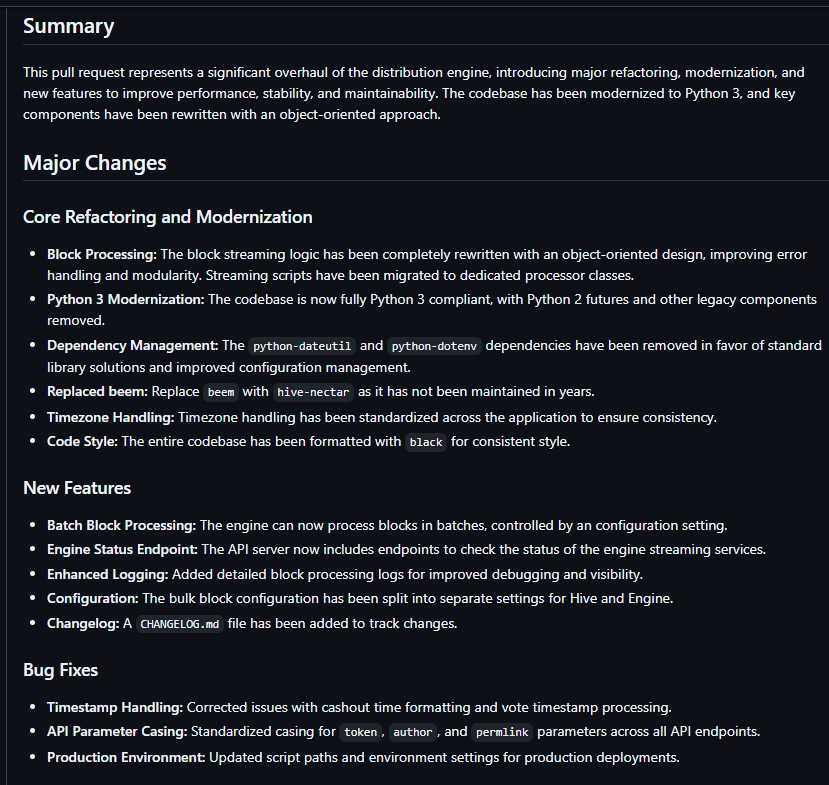Viewport: 829px width, 785px height.
Task: Click the Bug Fixes heading
Action: (x=60, y=670)
